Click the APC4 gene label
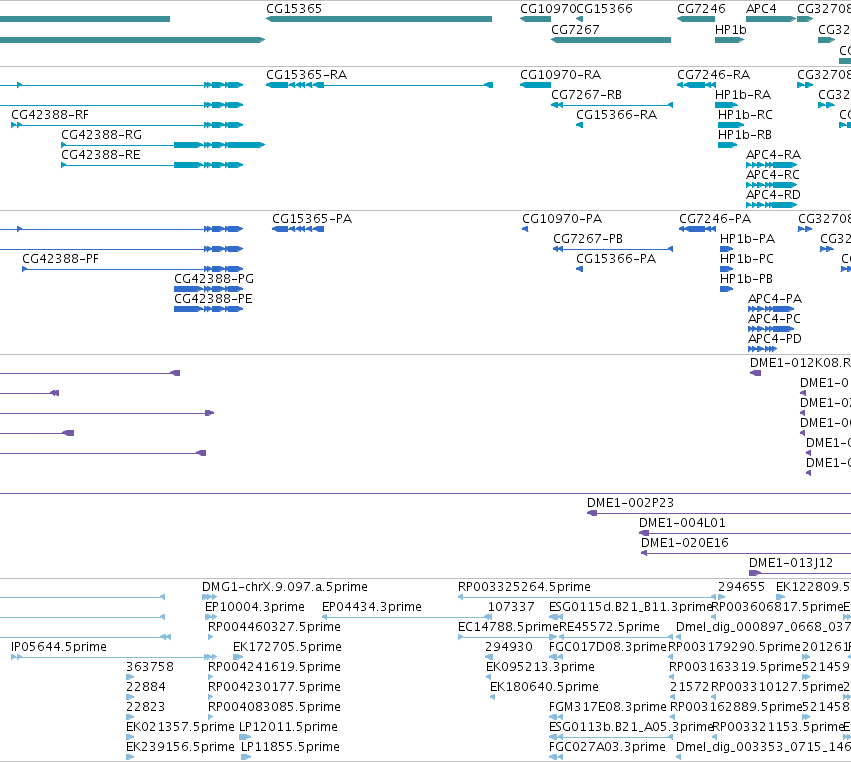This screenshot has width=851, height=762. (x=761, y=9)
